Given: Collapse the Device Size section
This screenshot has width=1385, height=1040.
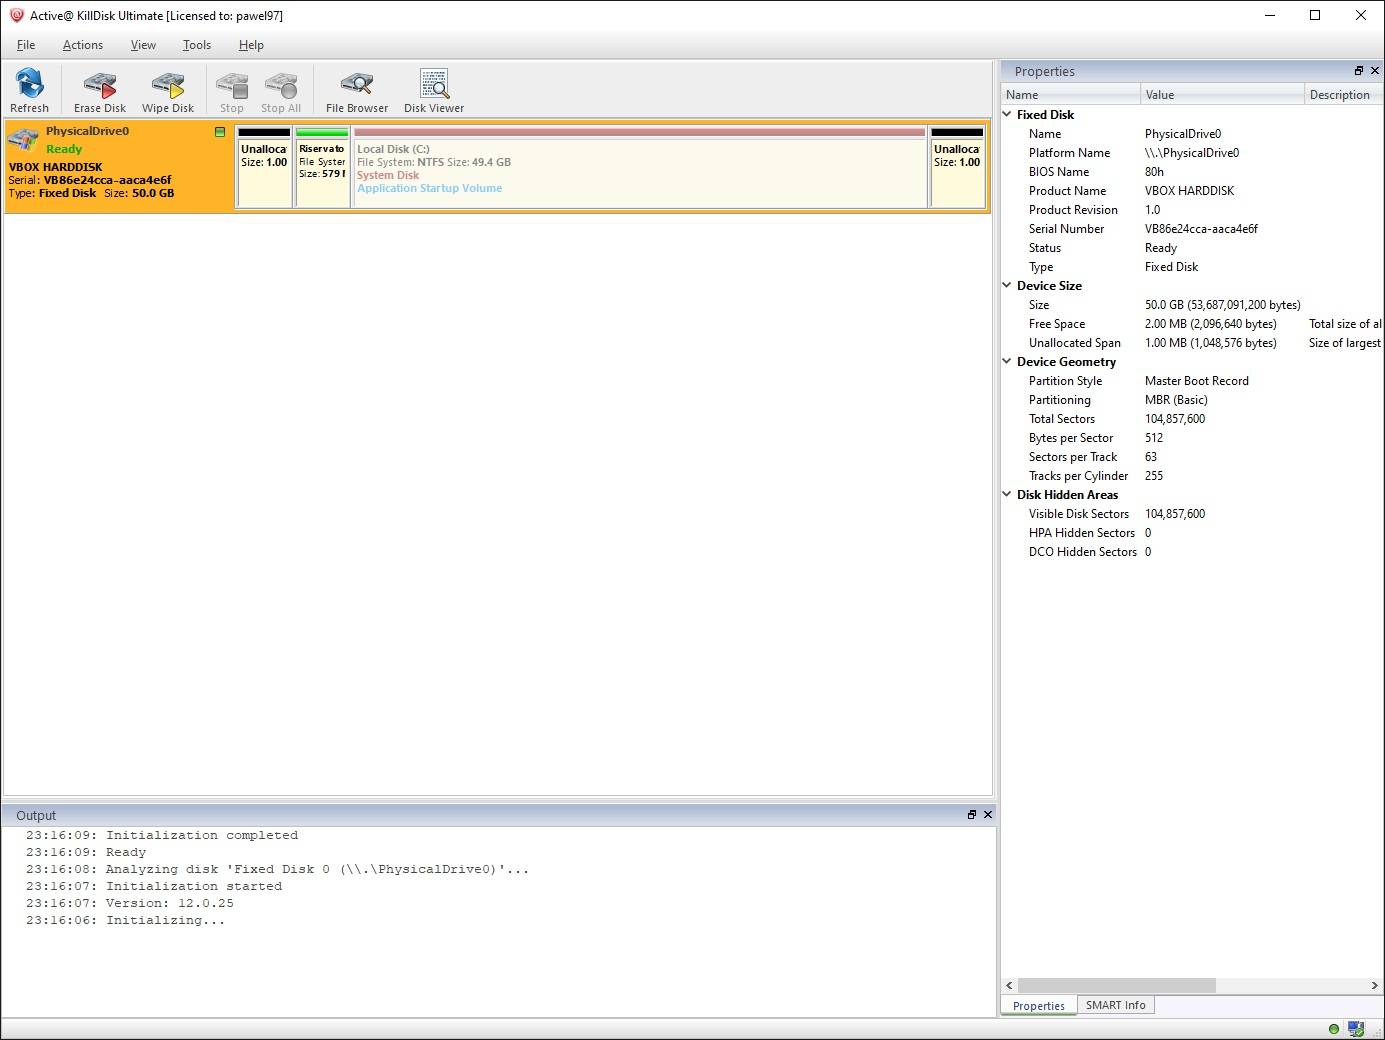Looking at the screenshot, I should tap(1007, 286).
